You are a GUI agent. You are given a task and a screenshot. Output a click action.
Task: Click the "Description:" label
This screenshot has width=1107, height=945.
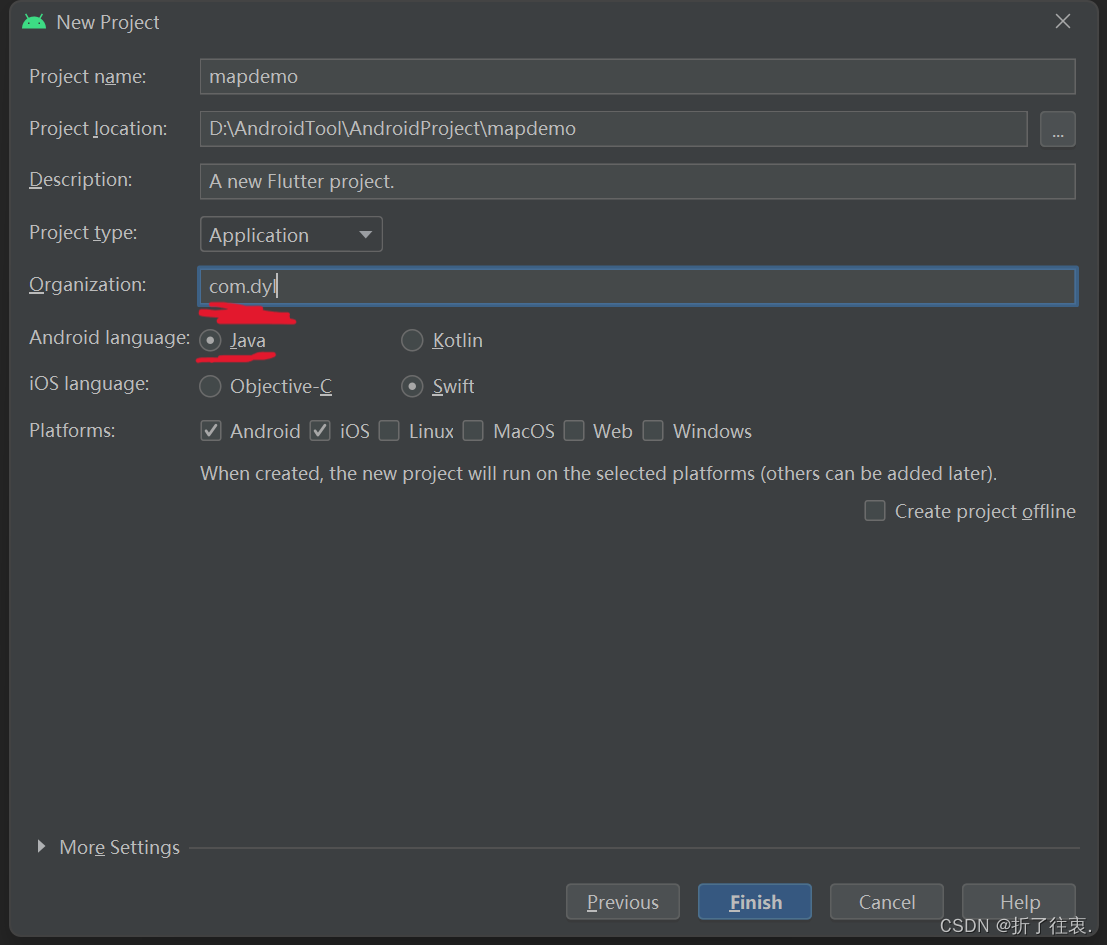[80, 180]
